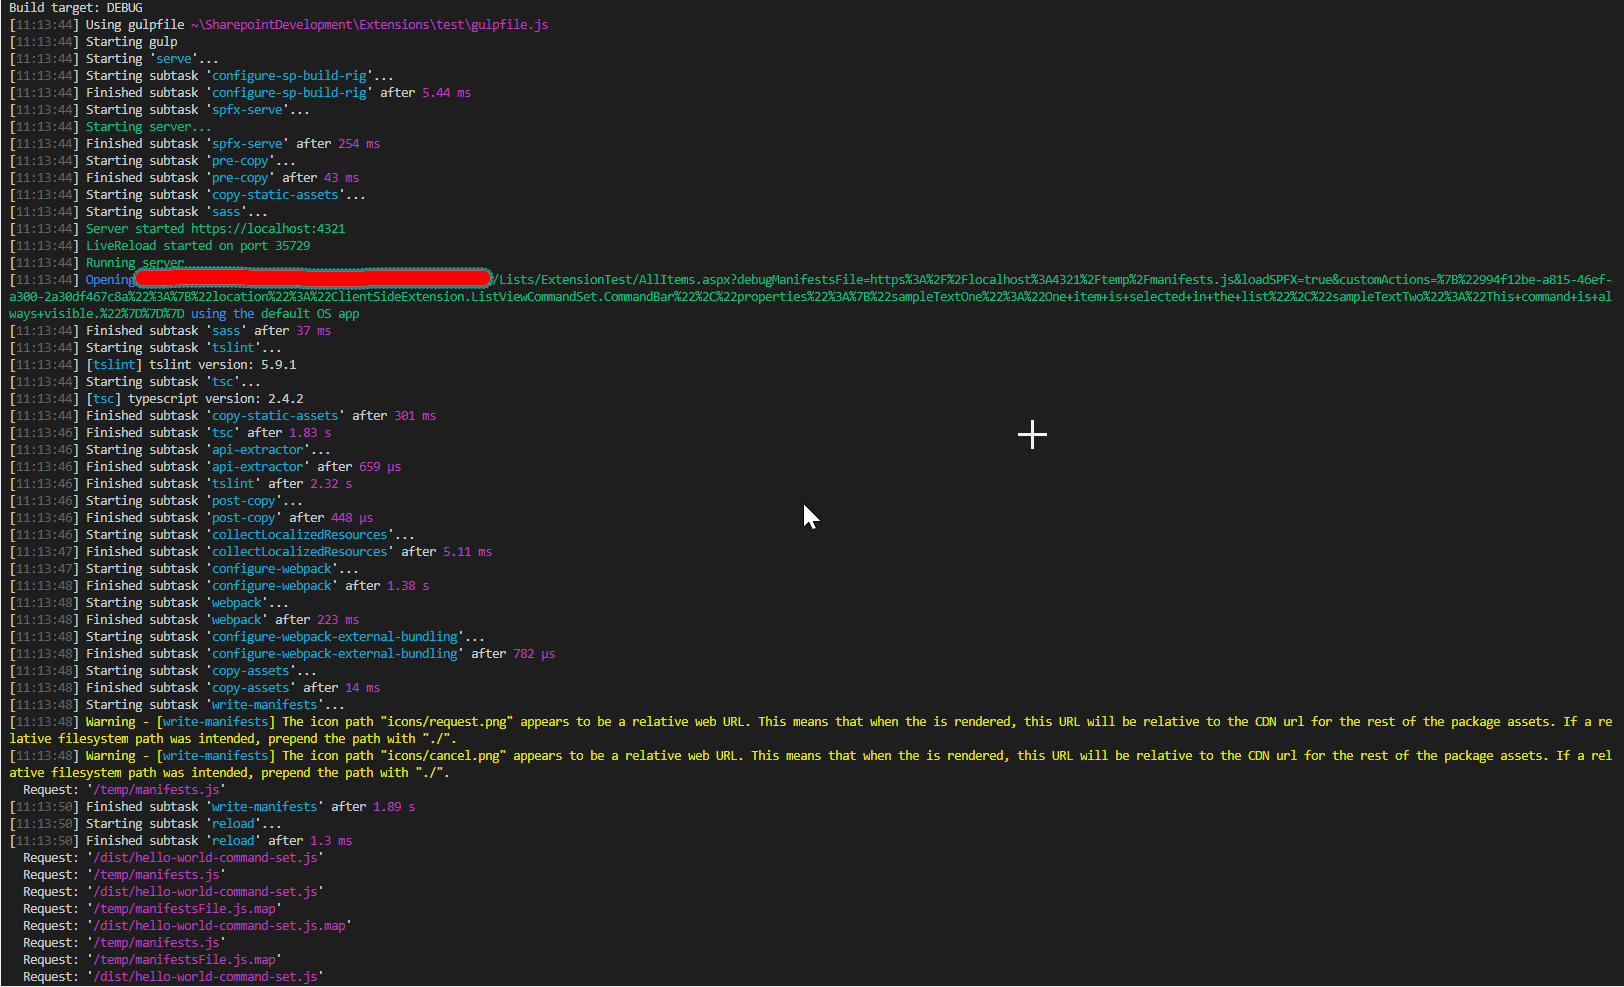Screen dimensions: 1624x987
Task: Click the 'configure-sp-build-rig' subtask name
Action: [x=290, y=75]
